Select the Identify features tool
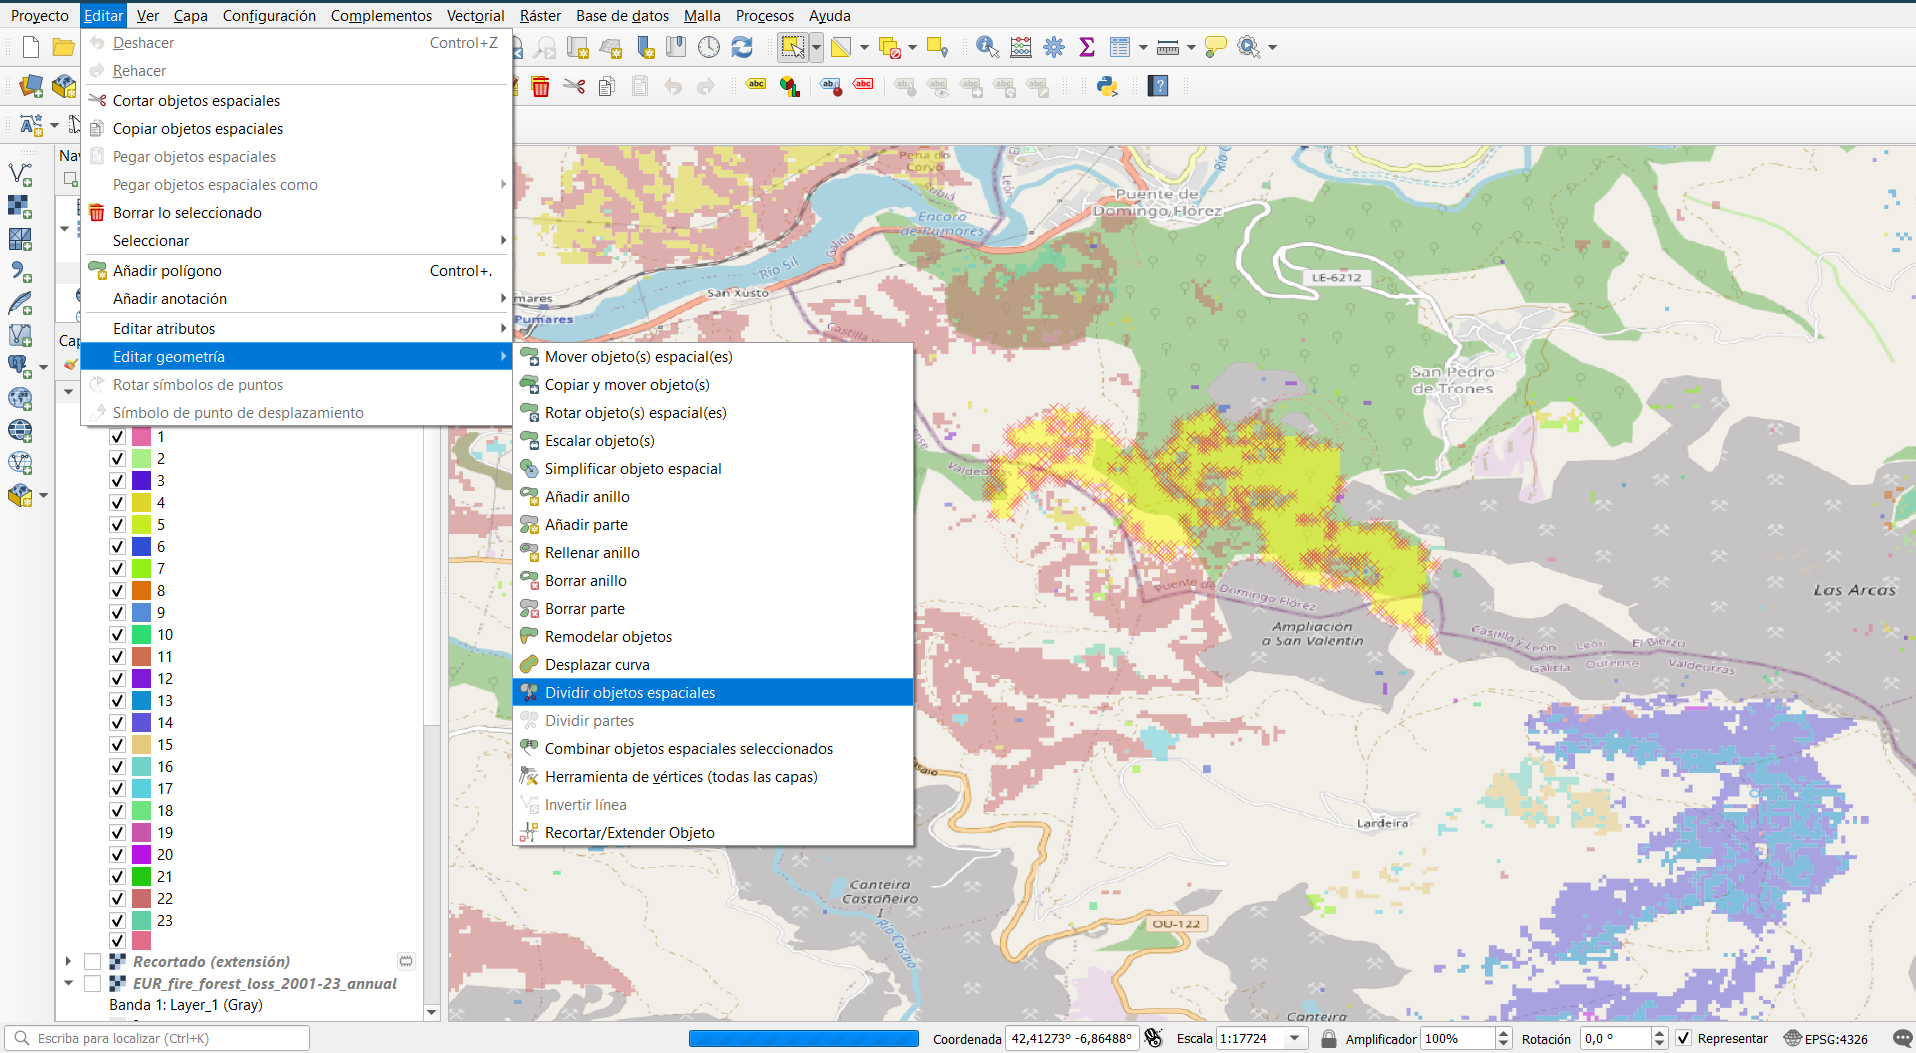1916x1053 pixels. tap(987, 47)
